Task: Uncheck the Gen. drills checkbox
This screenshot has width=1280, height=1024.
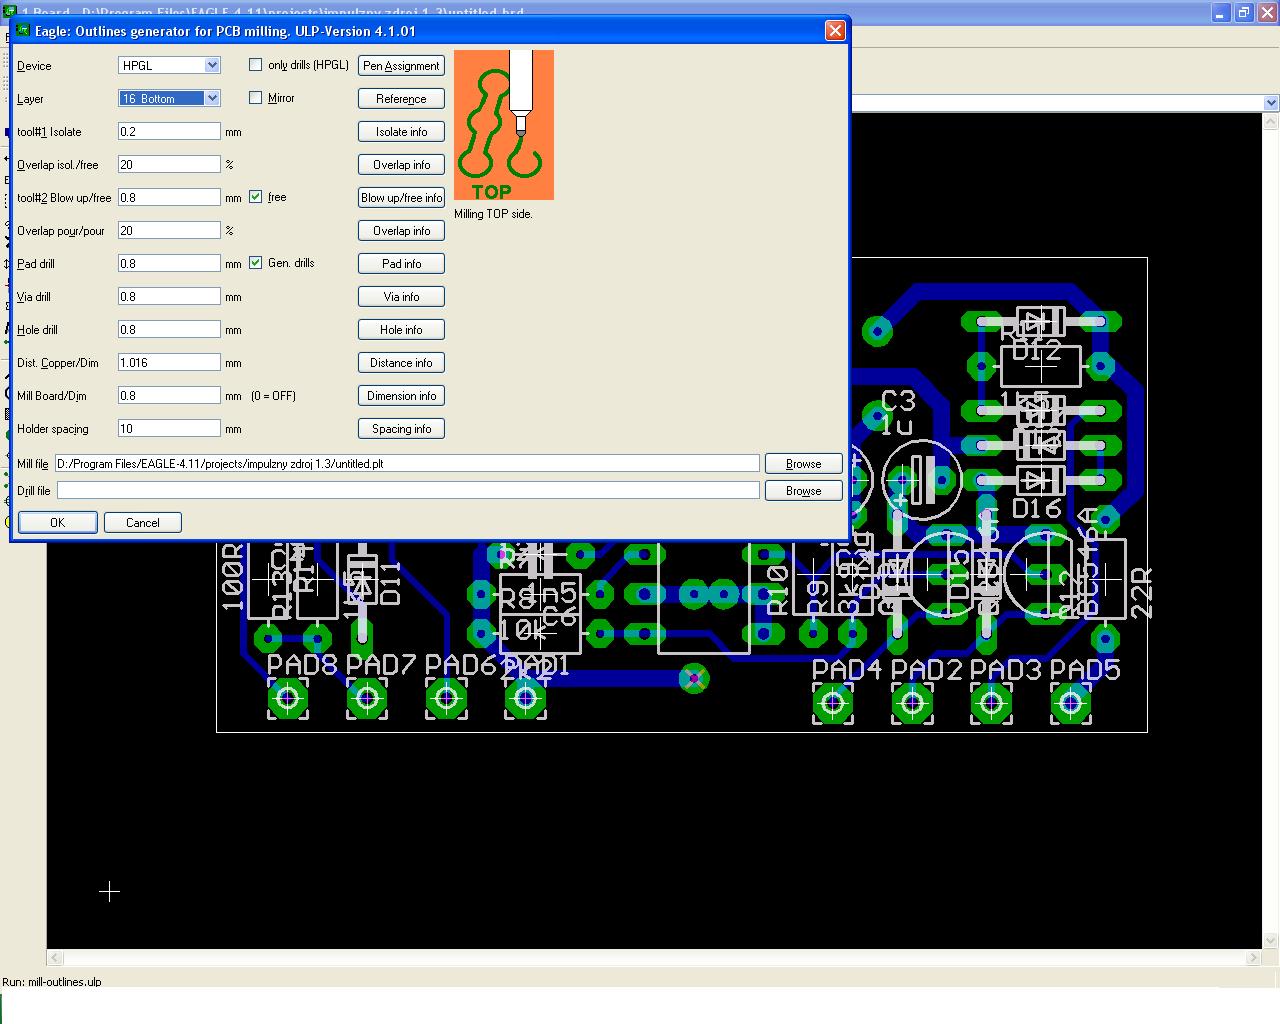Action: [256, 263]
